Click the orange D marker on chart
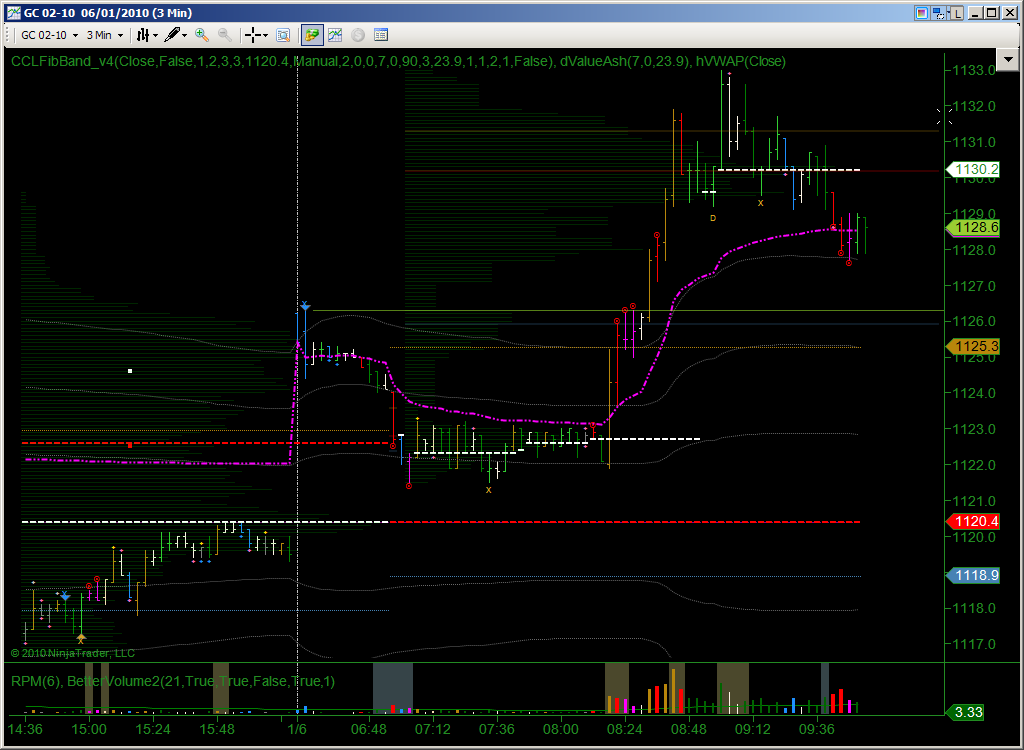 point(713,218)
